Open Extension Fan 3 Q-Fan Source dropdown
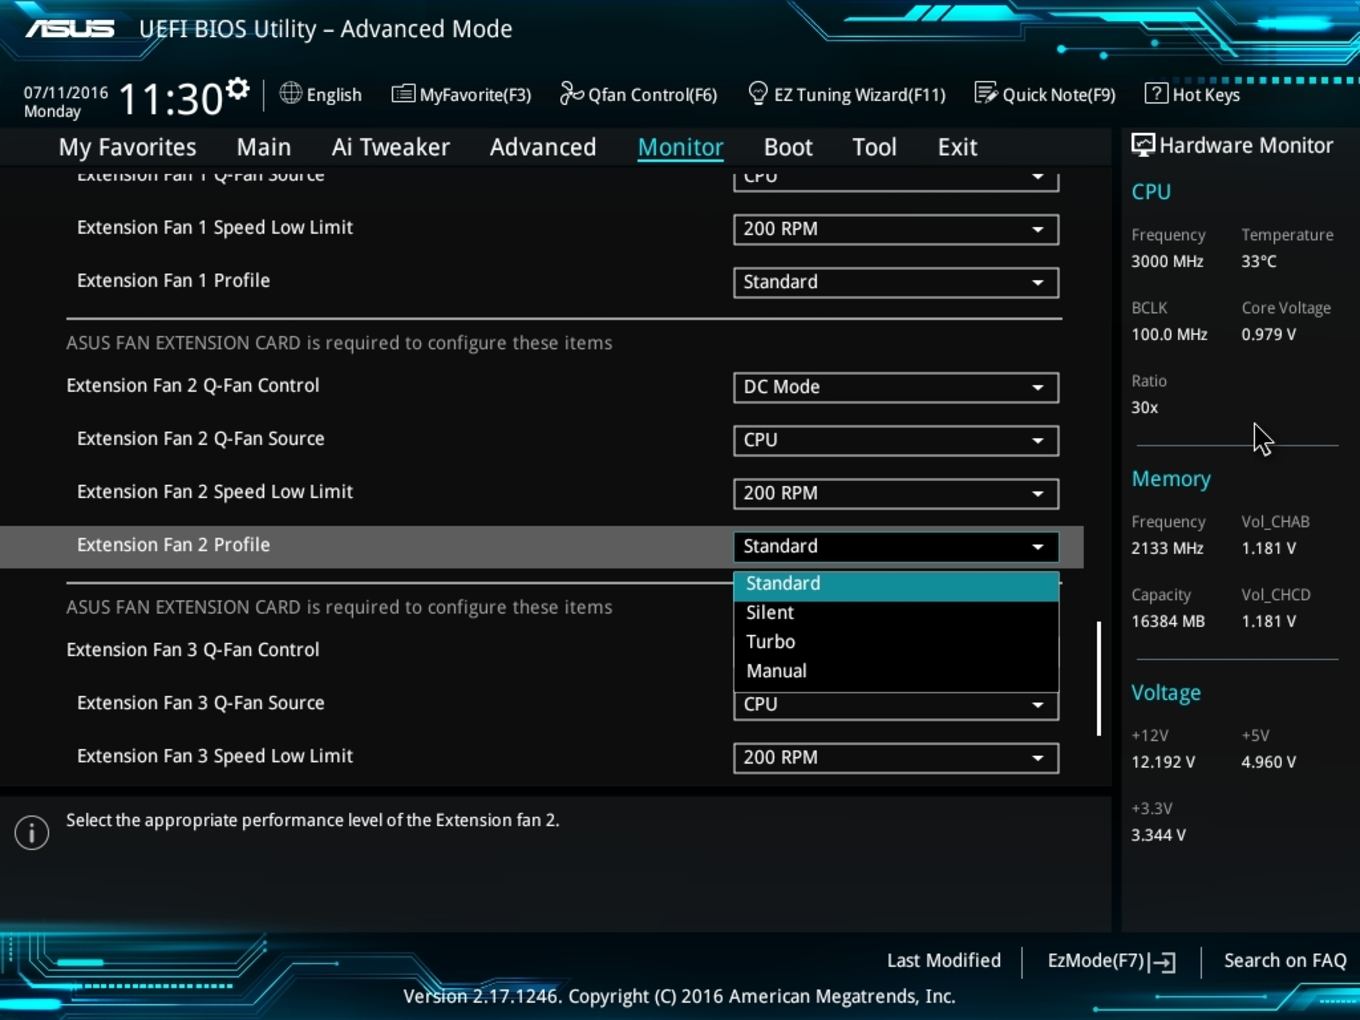The height and width of the screenshot is (1020, 1360). [x=896, y=704]
